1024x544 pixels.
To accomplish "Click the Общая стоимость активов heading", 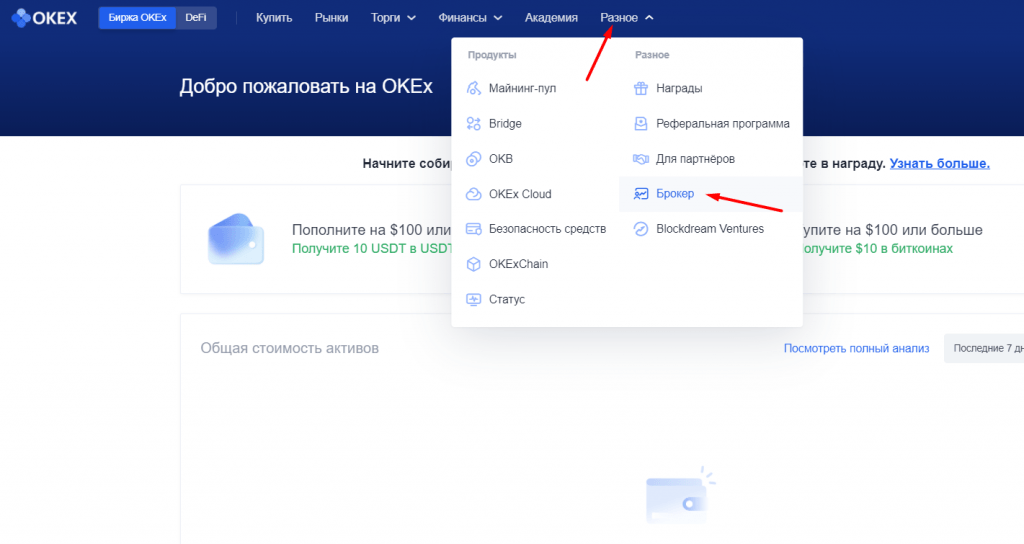I will [x=289, y=348].
